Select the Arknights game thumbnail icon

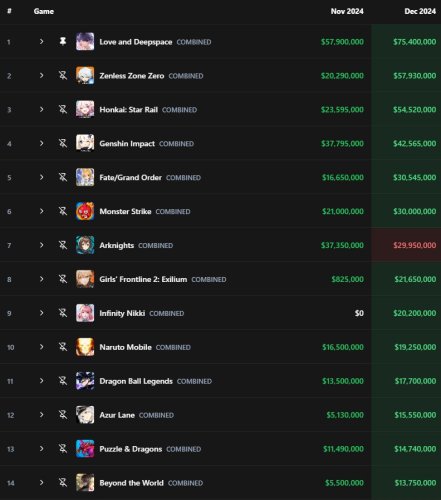85,245
